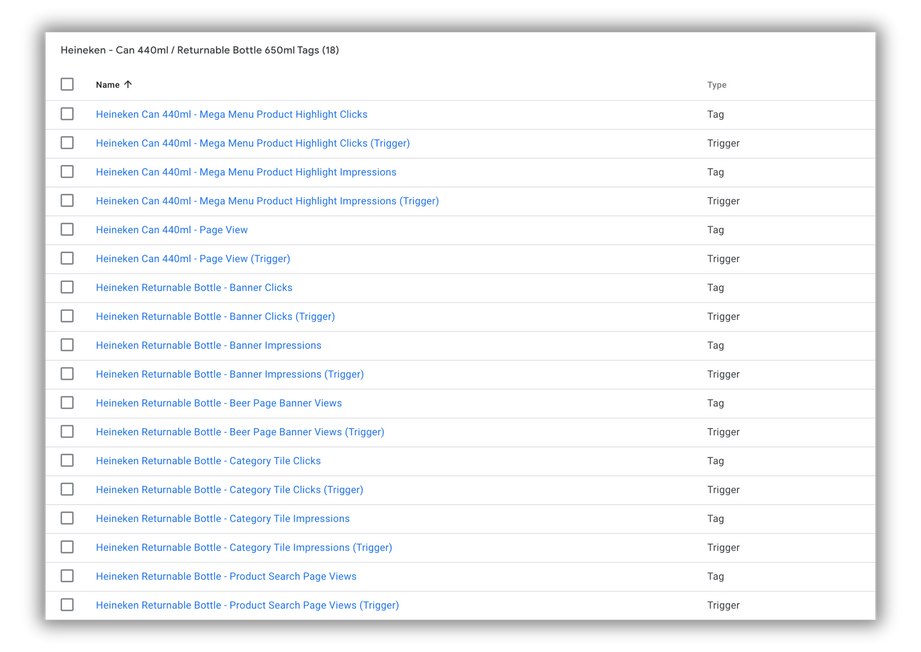Screen dimensions: 921x652
Task: Open Returnable Bottle - Category Tile Impressions link
Action: (x=223, y=519)
